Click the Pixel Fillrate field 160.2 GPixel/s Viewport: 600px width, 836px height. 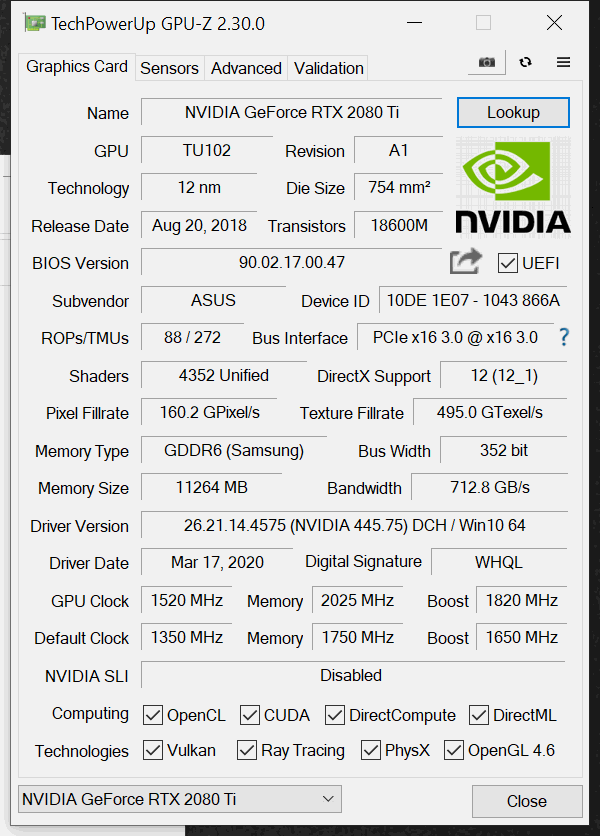click(209, 412)
